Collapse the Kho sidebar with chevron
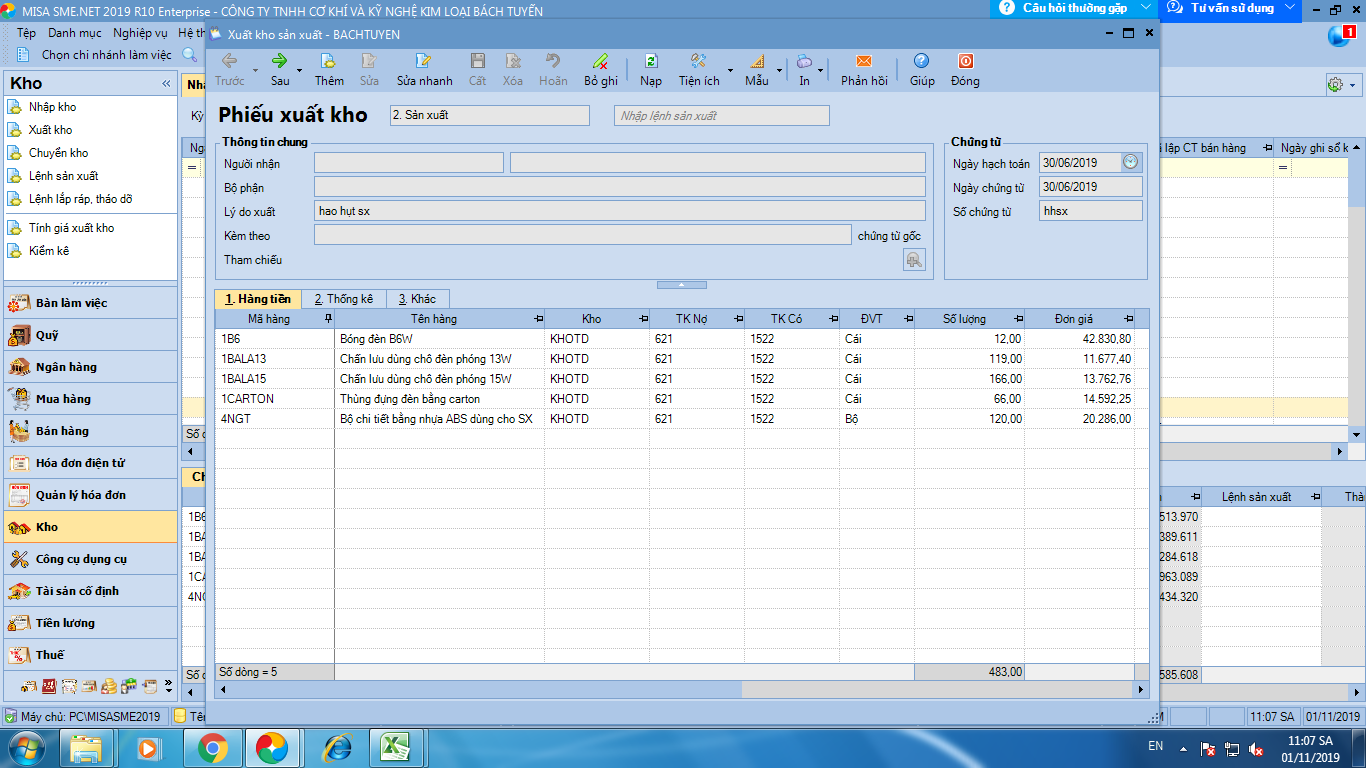This screenshot has height=768, width=1366. (166, 84)
